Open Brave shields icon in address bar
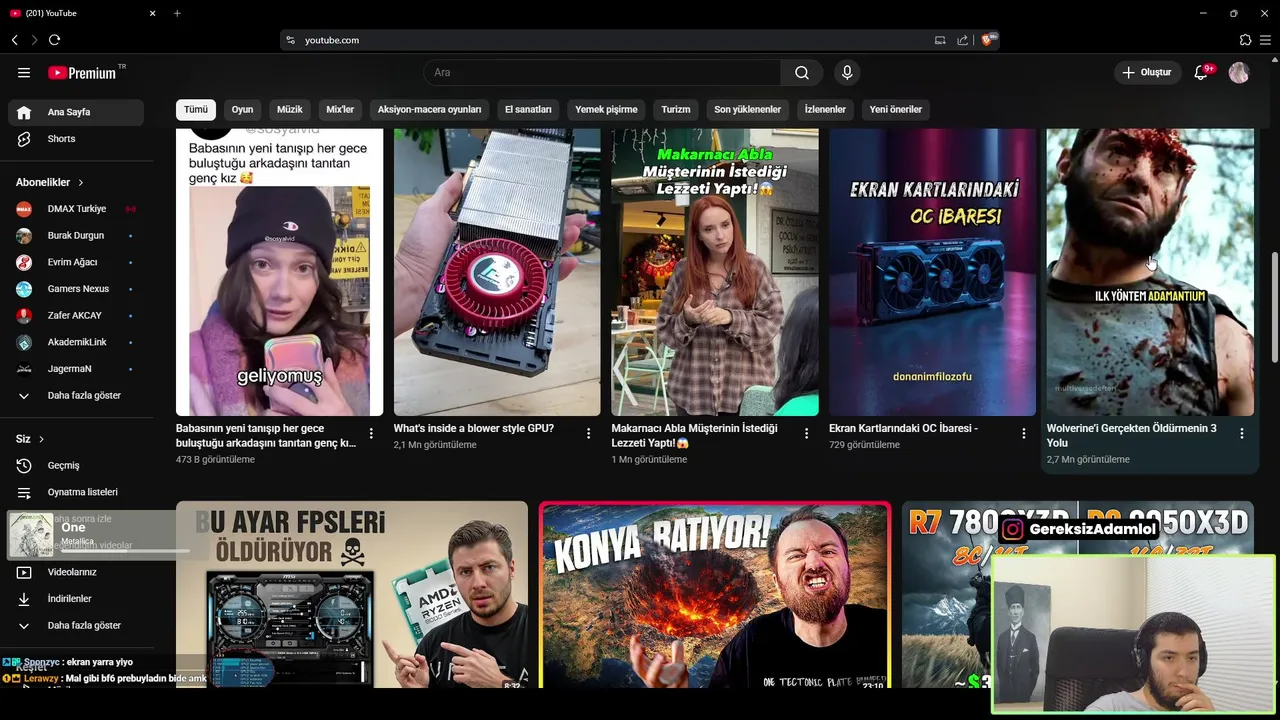This screenshot has height=720, width=1280. (x=988, y=40)
